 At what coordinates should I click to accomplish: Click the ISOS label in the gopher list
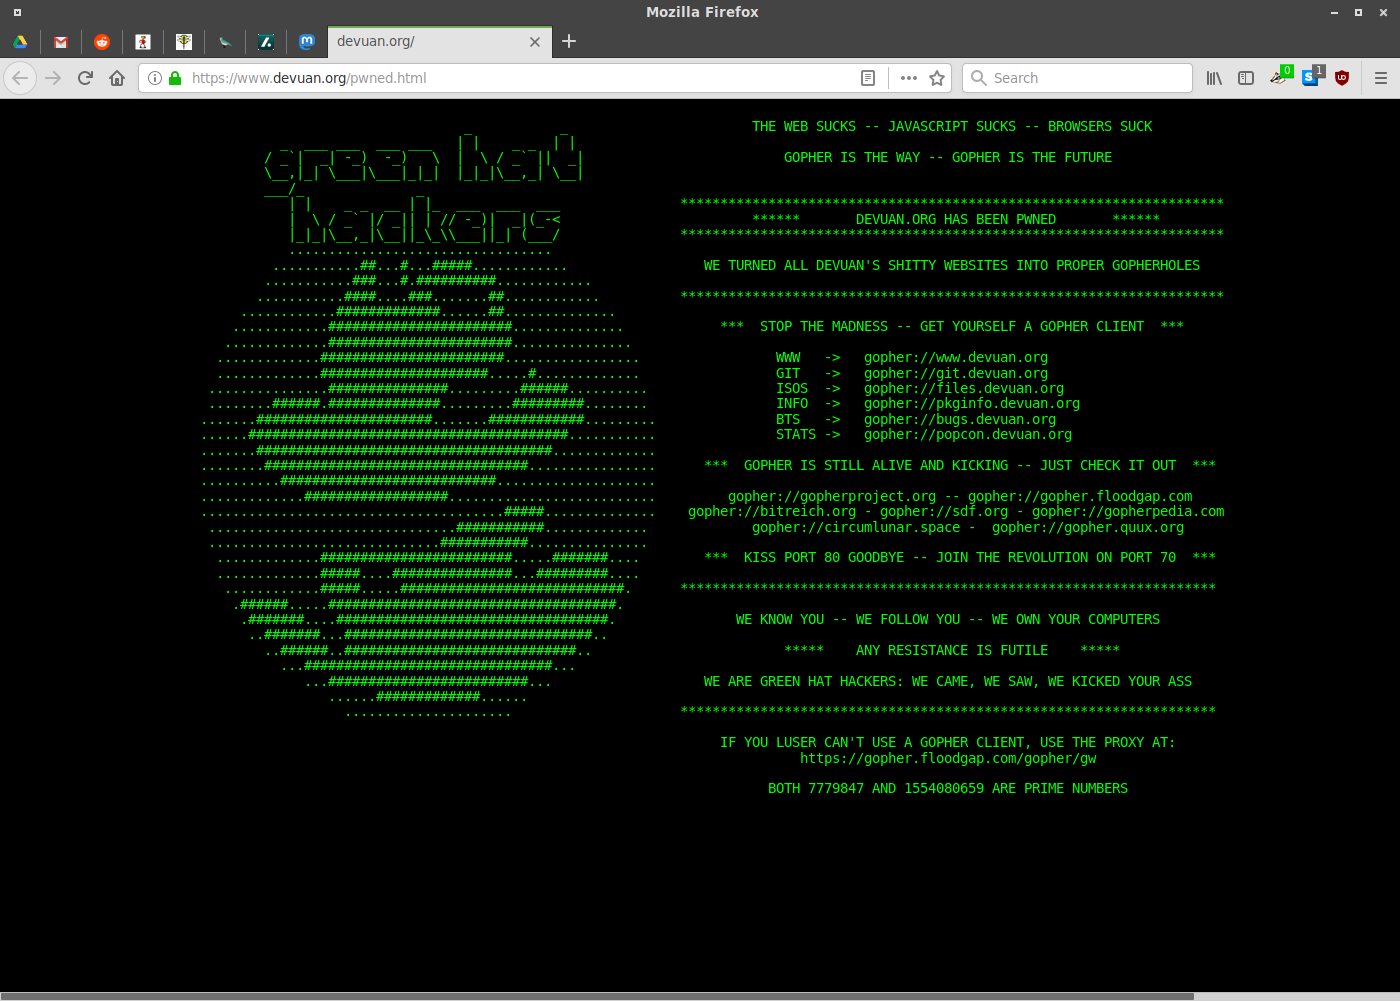pyautogui.click(x=792, y=389)
